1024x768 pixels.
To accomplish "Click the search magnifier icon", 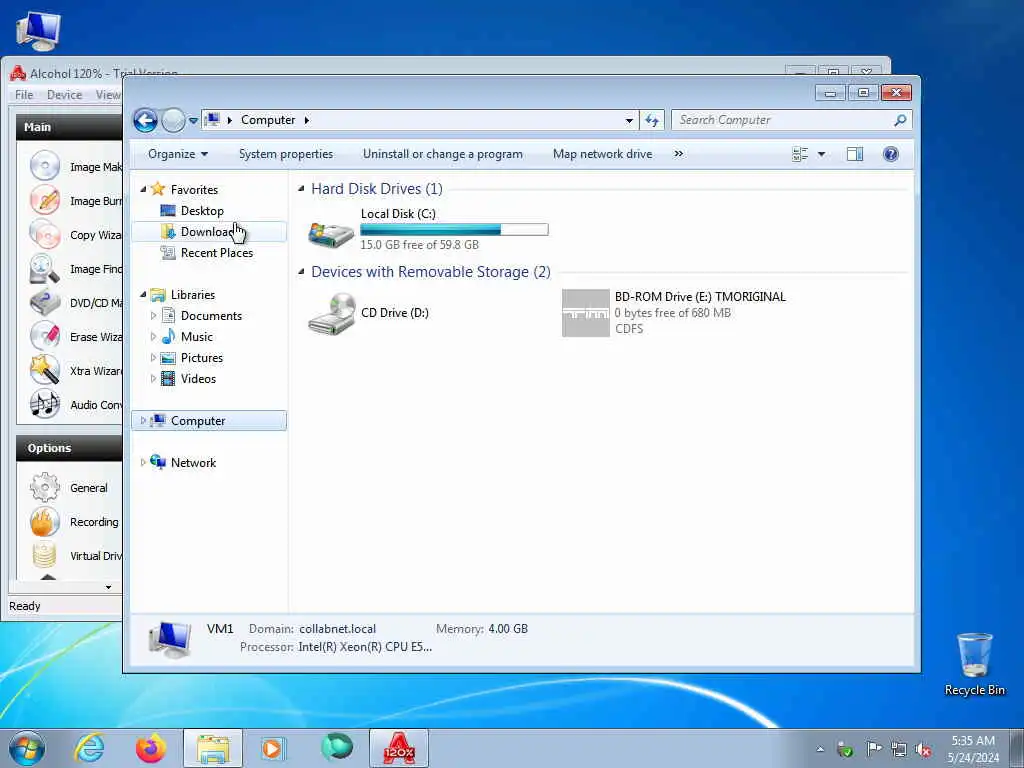I will (x=900, y=120).
